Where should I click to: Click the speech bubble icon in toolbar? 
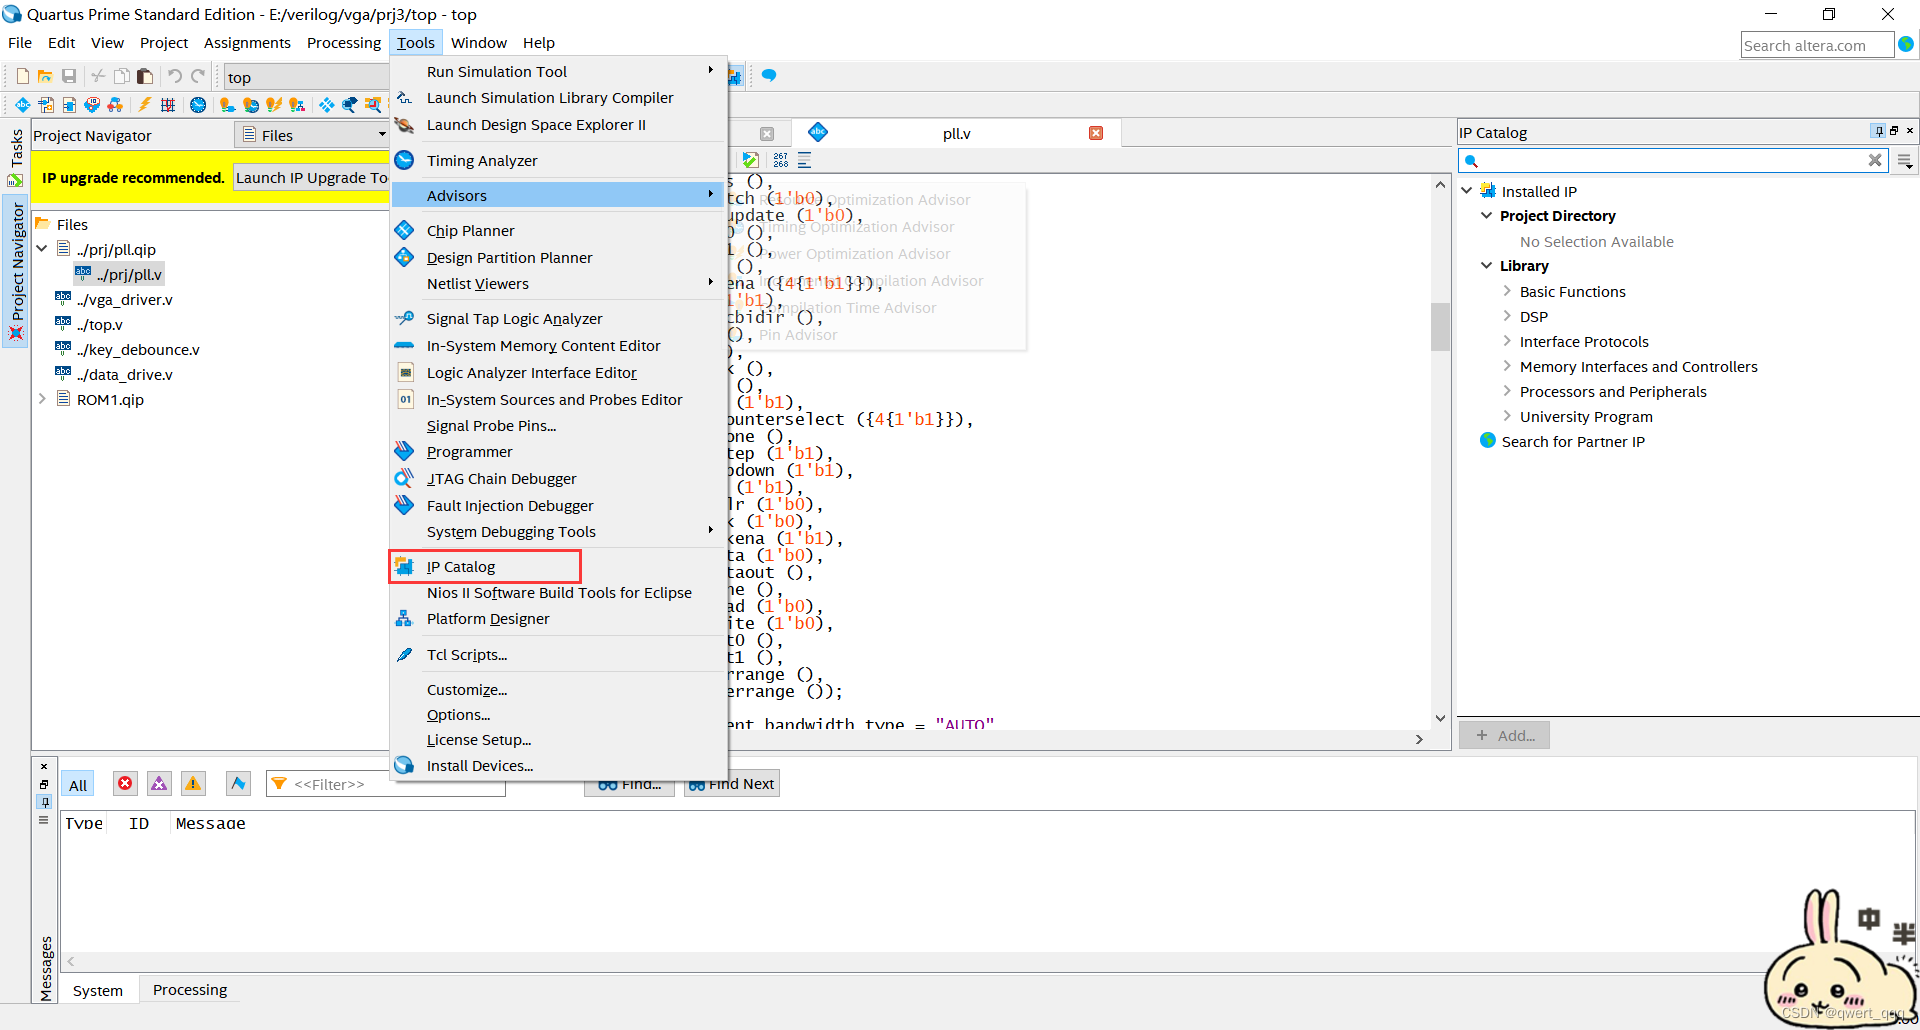[x=769, y=76]
